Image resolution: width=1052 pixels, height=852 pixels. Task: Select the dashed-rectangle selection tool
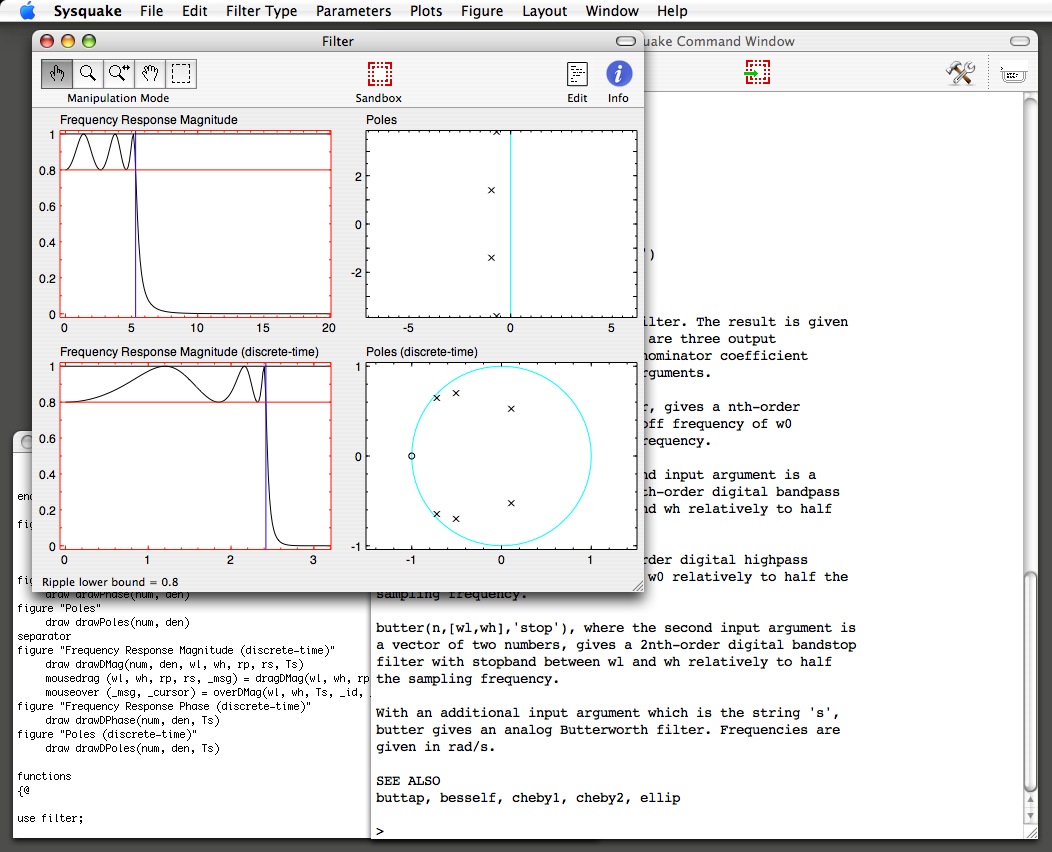[180, 73]
